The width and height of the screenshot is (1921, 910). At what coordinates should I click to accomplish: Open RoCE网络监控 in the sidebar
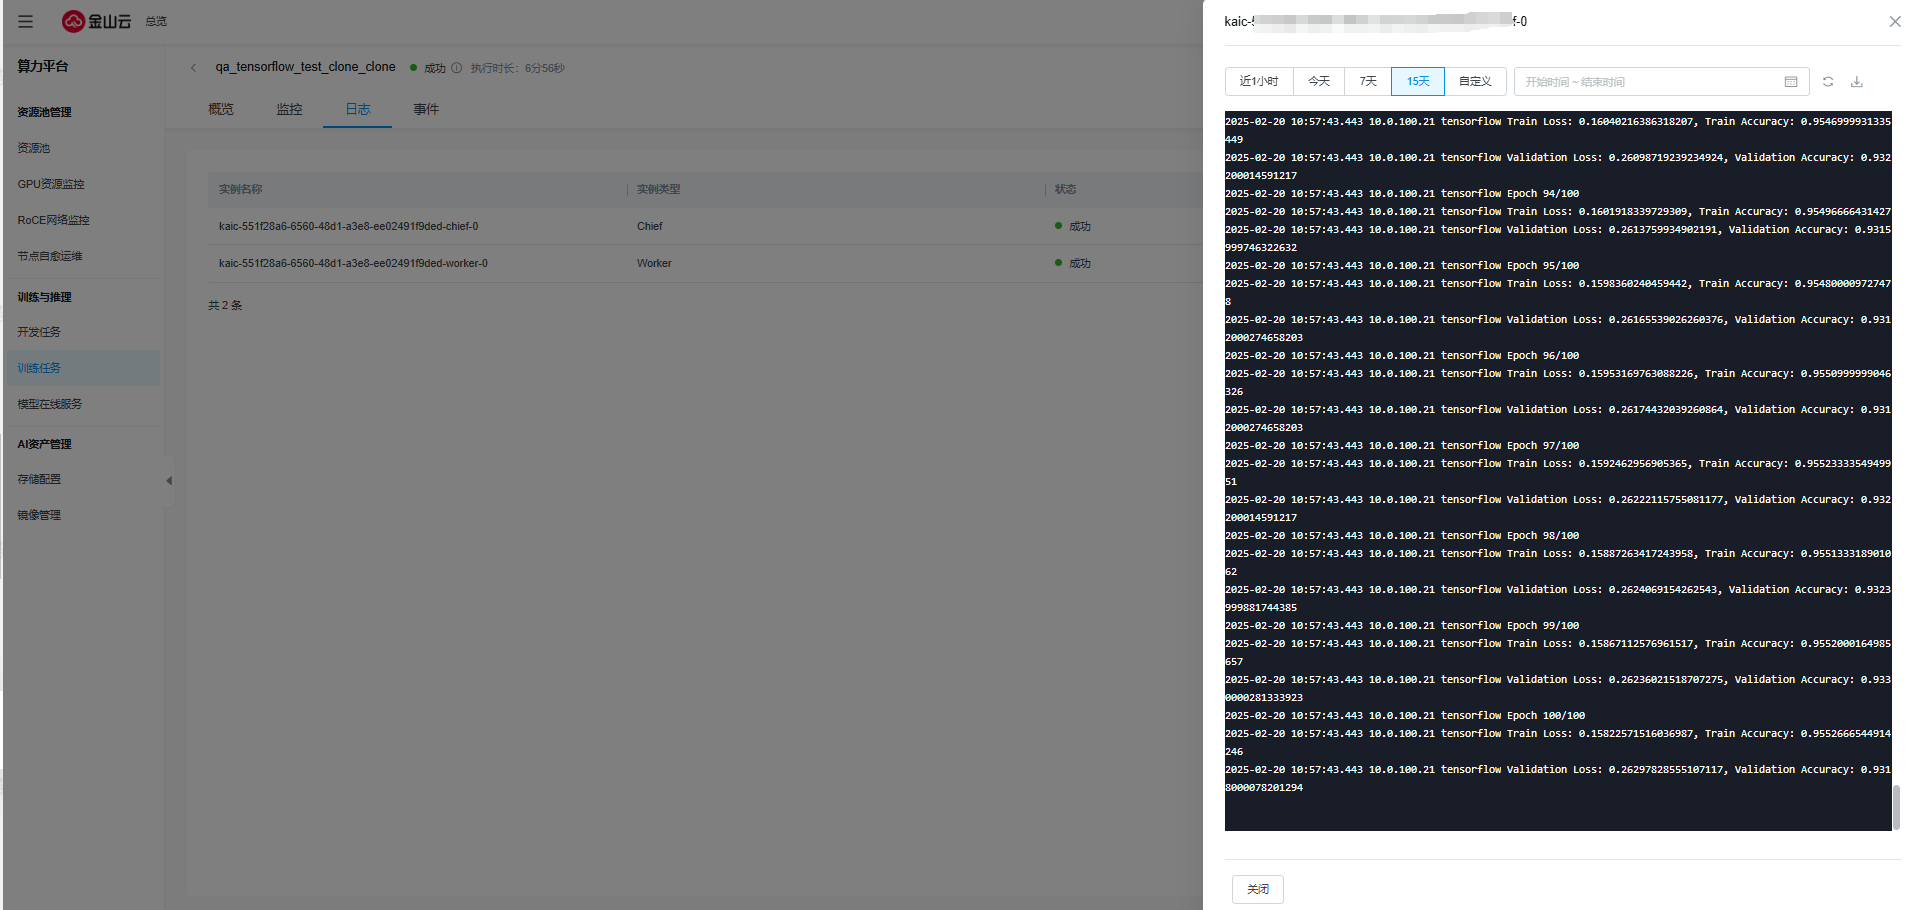(x=54, y=220)
